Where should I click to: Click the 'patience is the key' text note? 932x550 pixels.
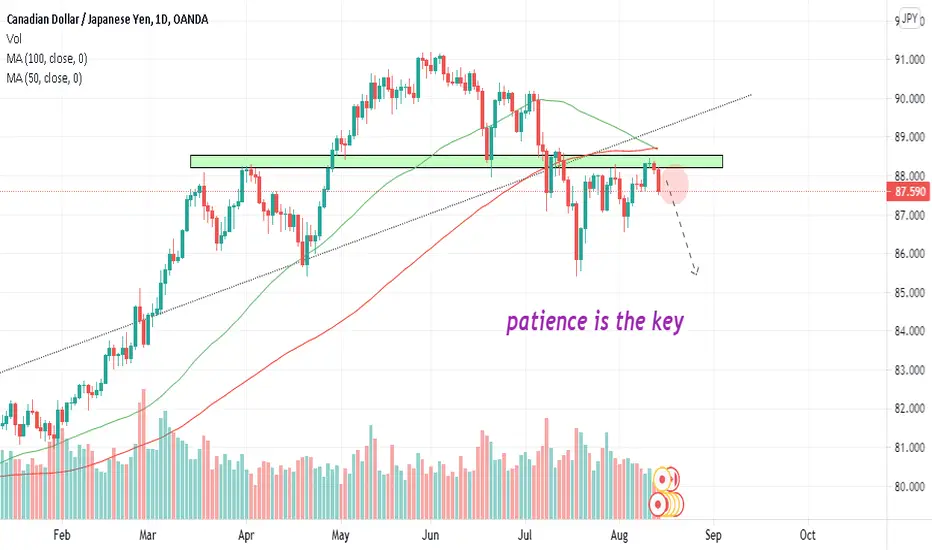pyautogui.click(x=595, y=322)
